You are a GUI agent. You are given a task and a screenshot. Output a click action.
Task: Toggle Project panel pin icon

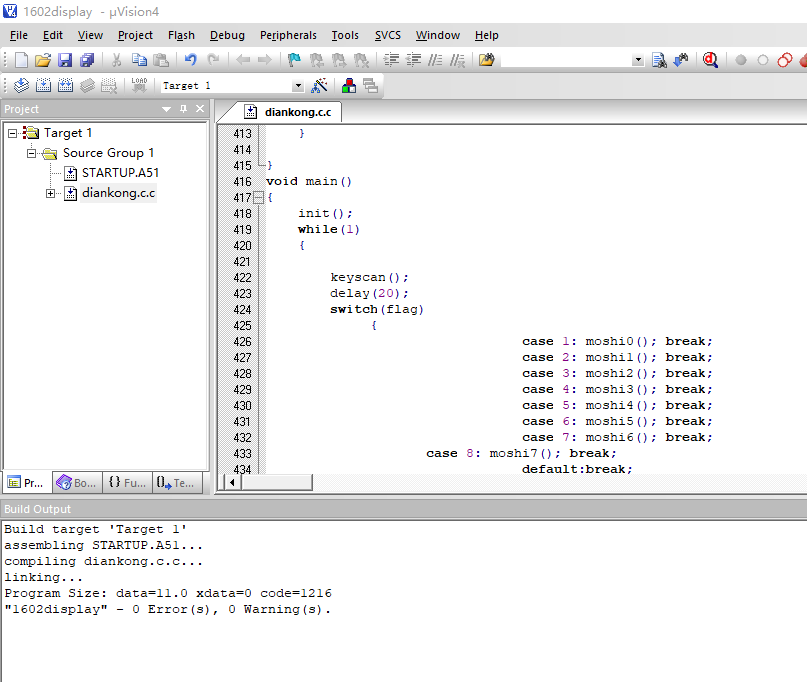click(183, 109)
